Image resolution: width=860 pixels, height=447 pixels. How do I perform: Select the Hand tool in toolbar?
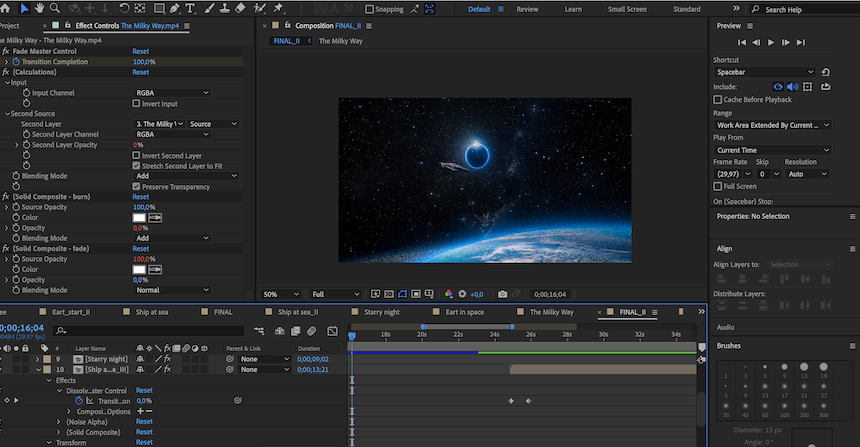tap(39, 9)
